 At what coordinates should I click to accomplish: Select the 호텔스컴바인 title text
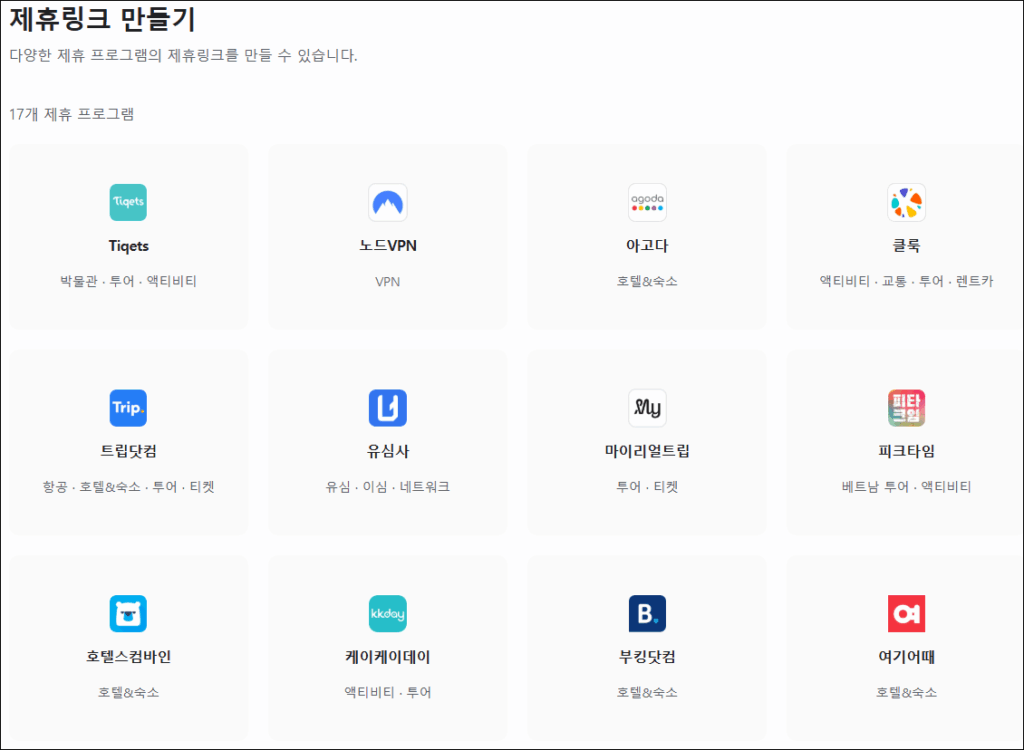129,657
